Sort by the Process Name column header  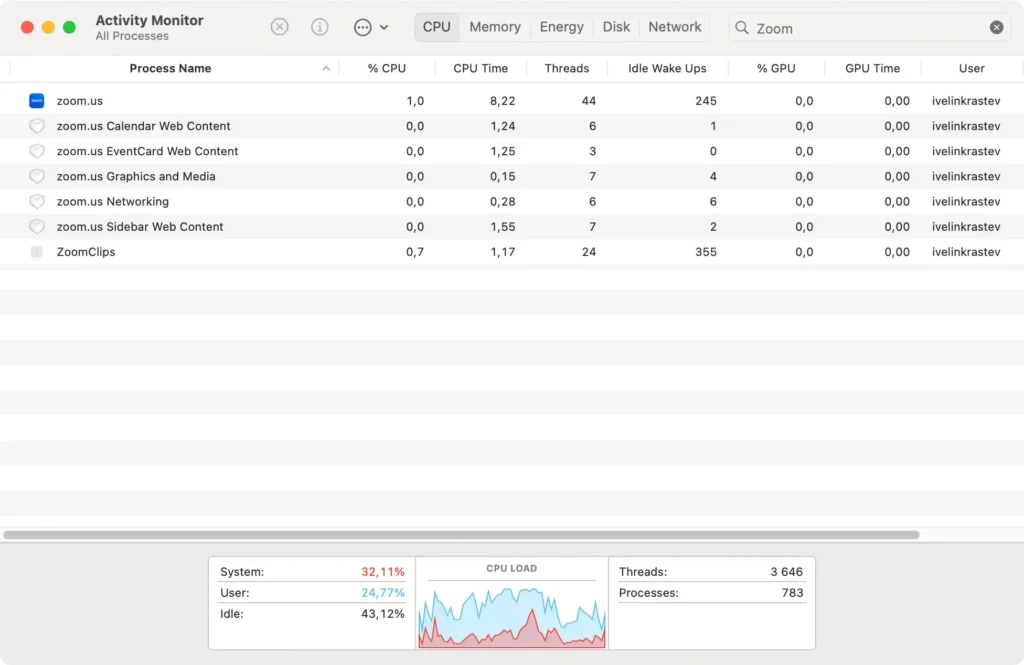[x=170, y=69]
